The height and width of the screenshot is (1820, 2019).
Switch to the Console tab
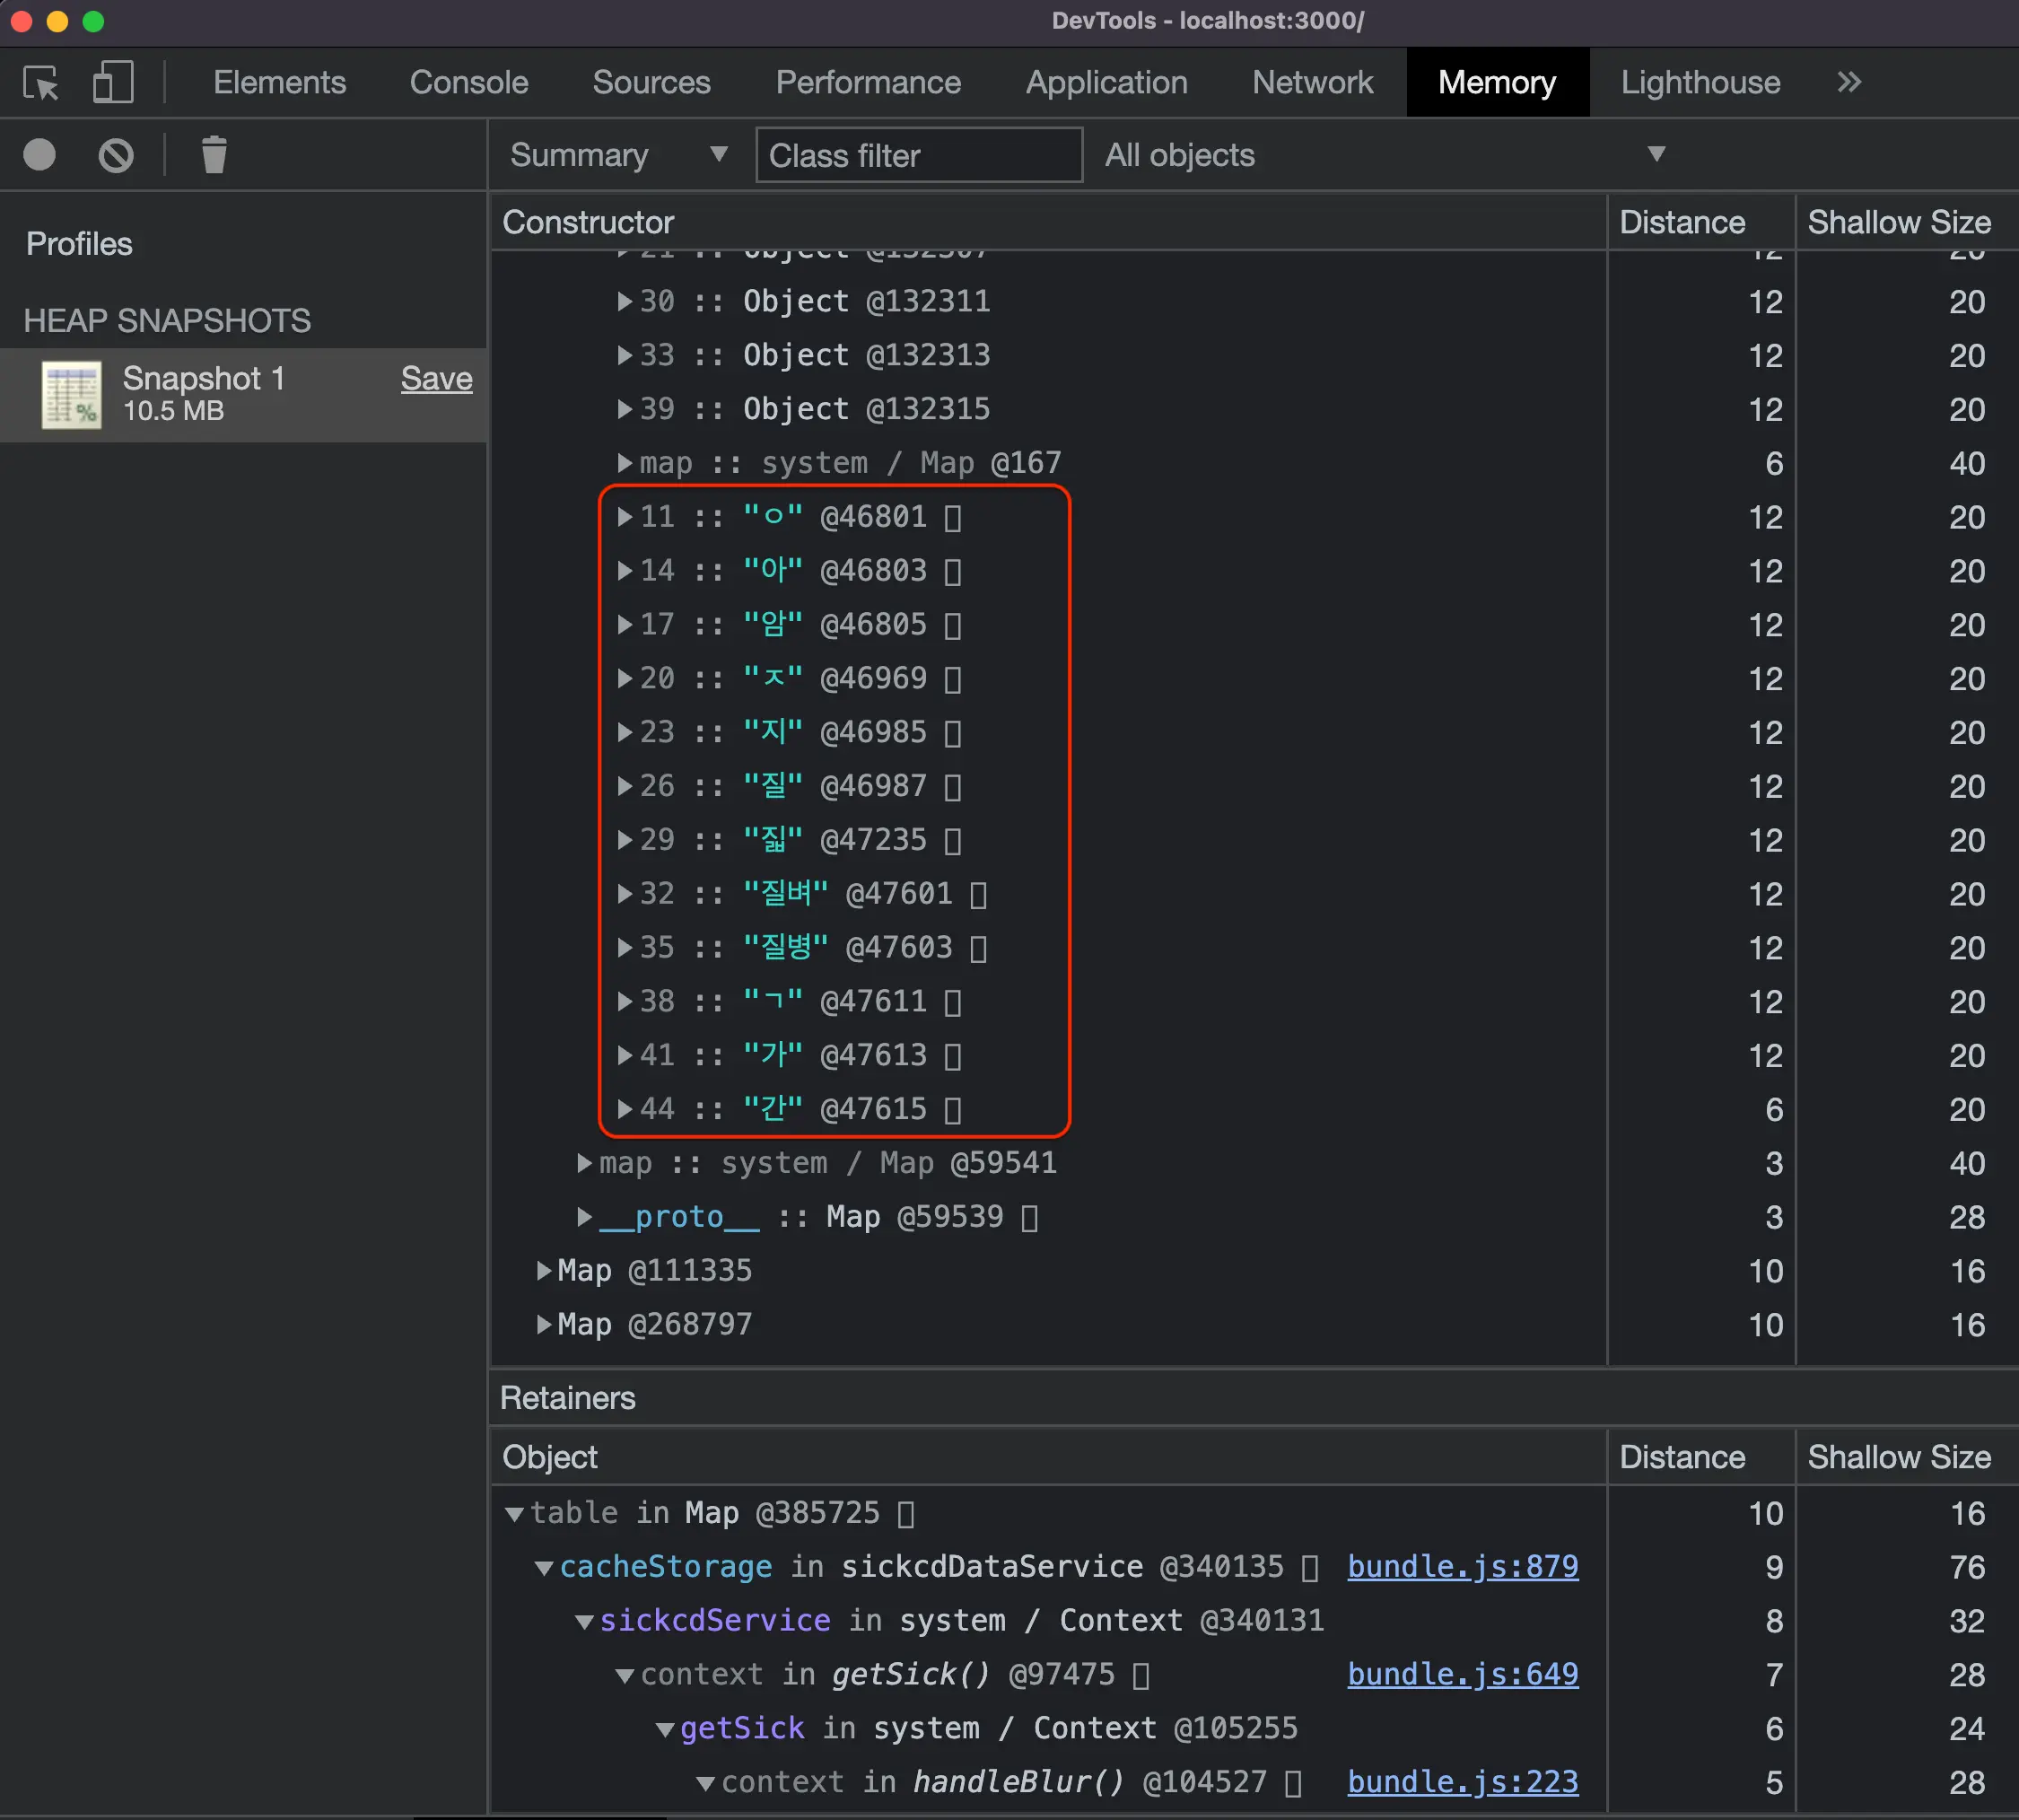(468, 83)
